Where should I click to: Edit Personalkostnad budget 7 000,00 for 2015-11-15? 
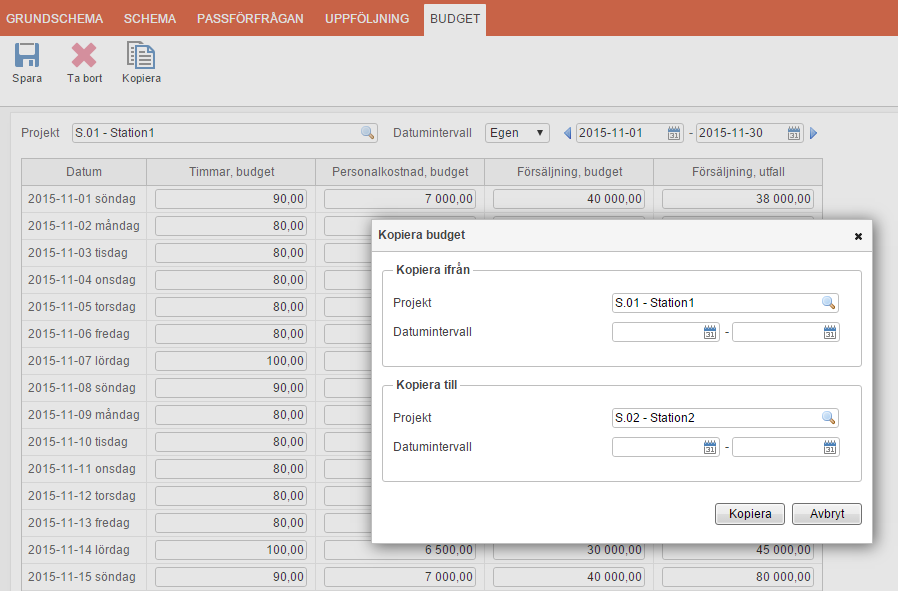click(x=400, y=577)
